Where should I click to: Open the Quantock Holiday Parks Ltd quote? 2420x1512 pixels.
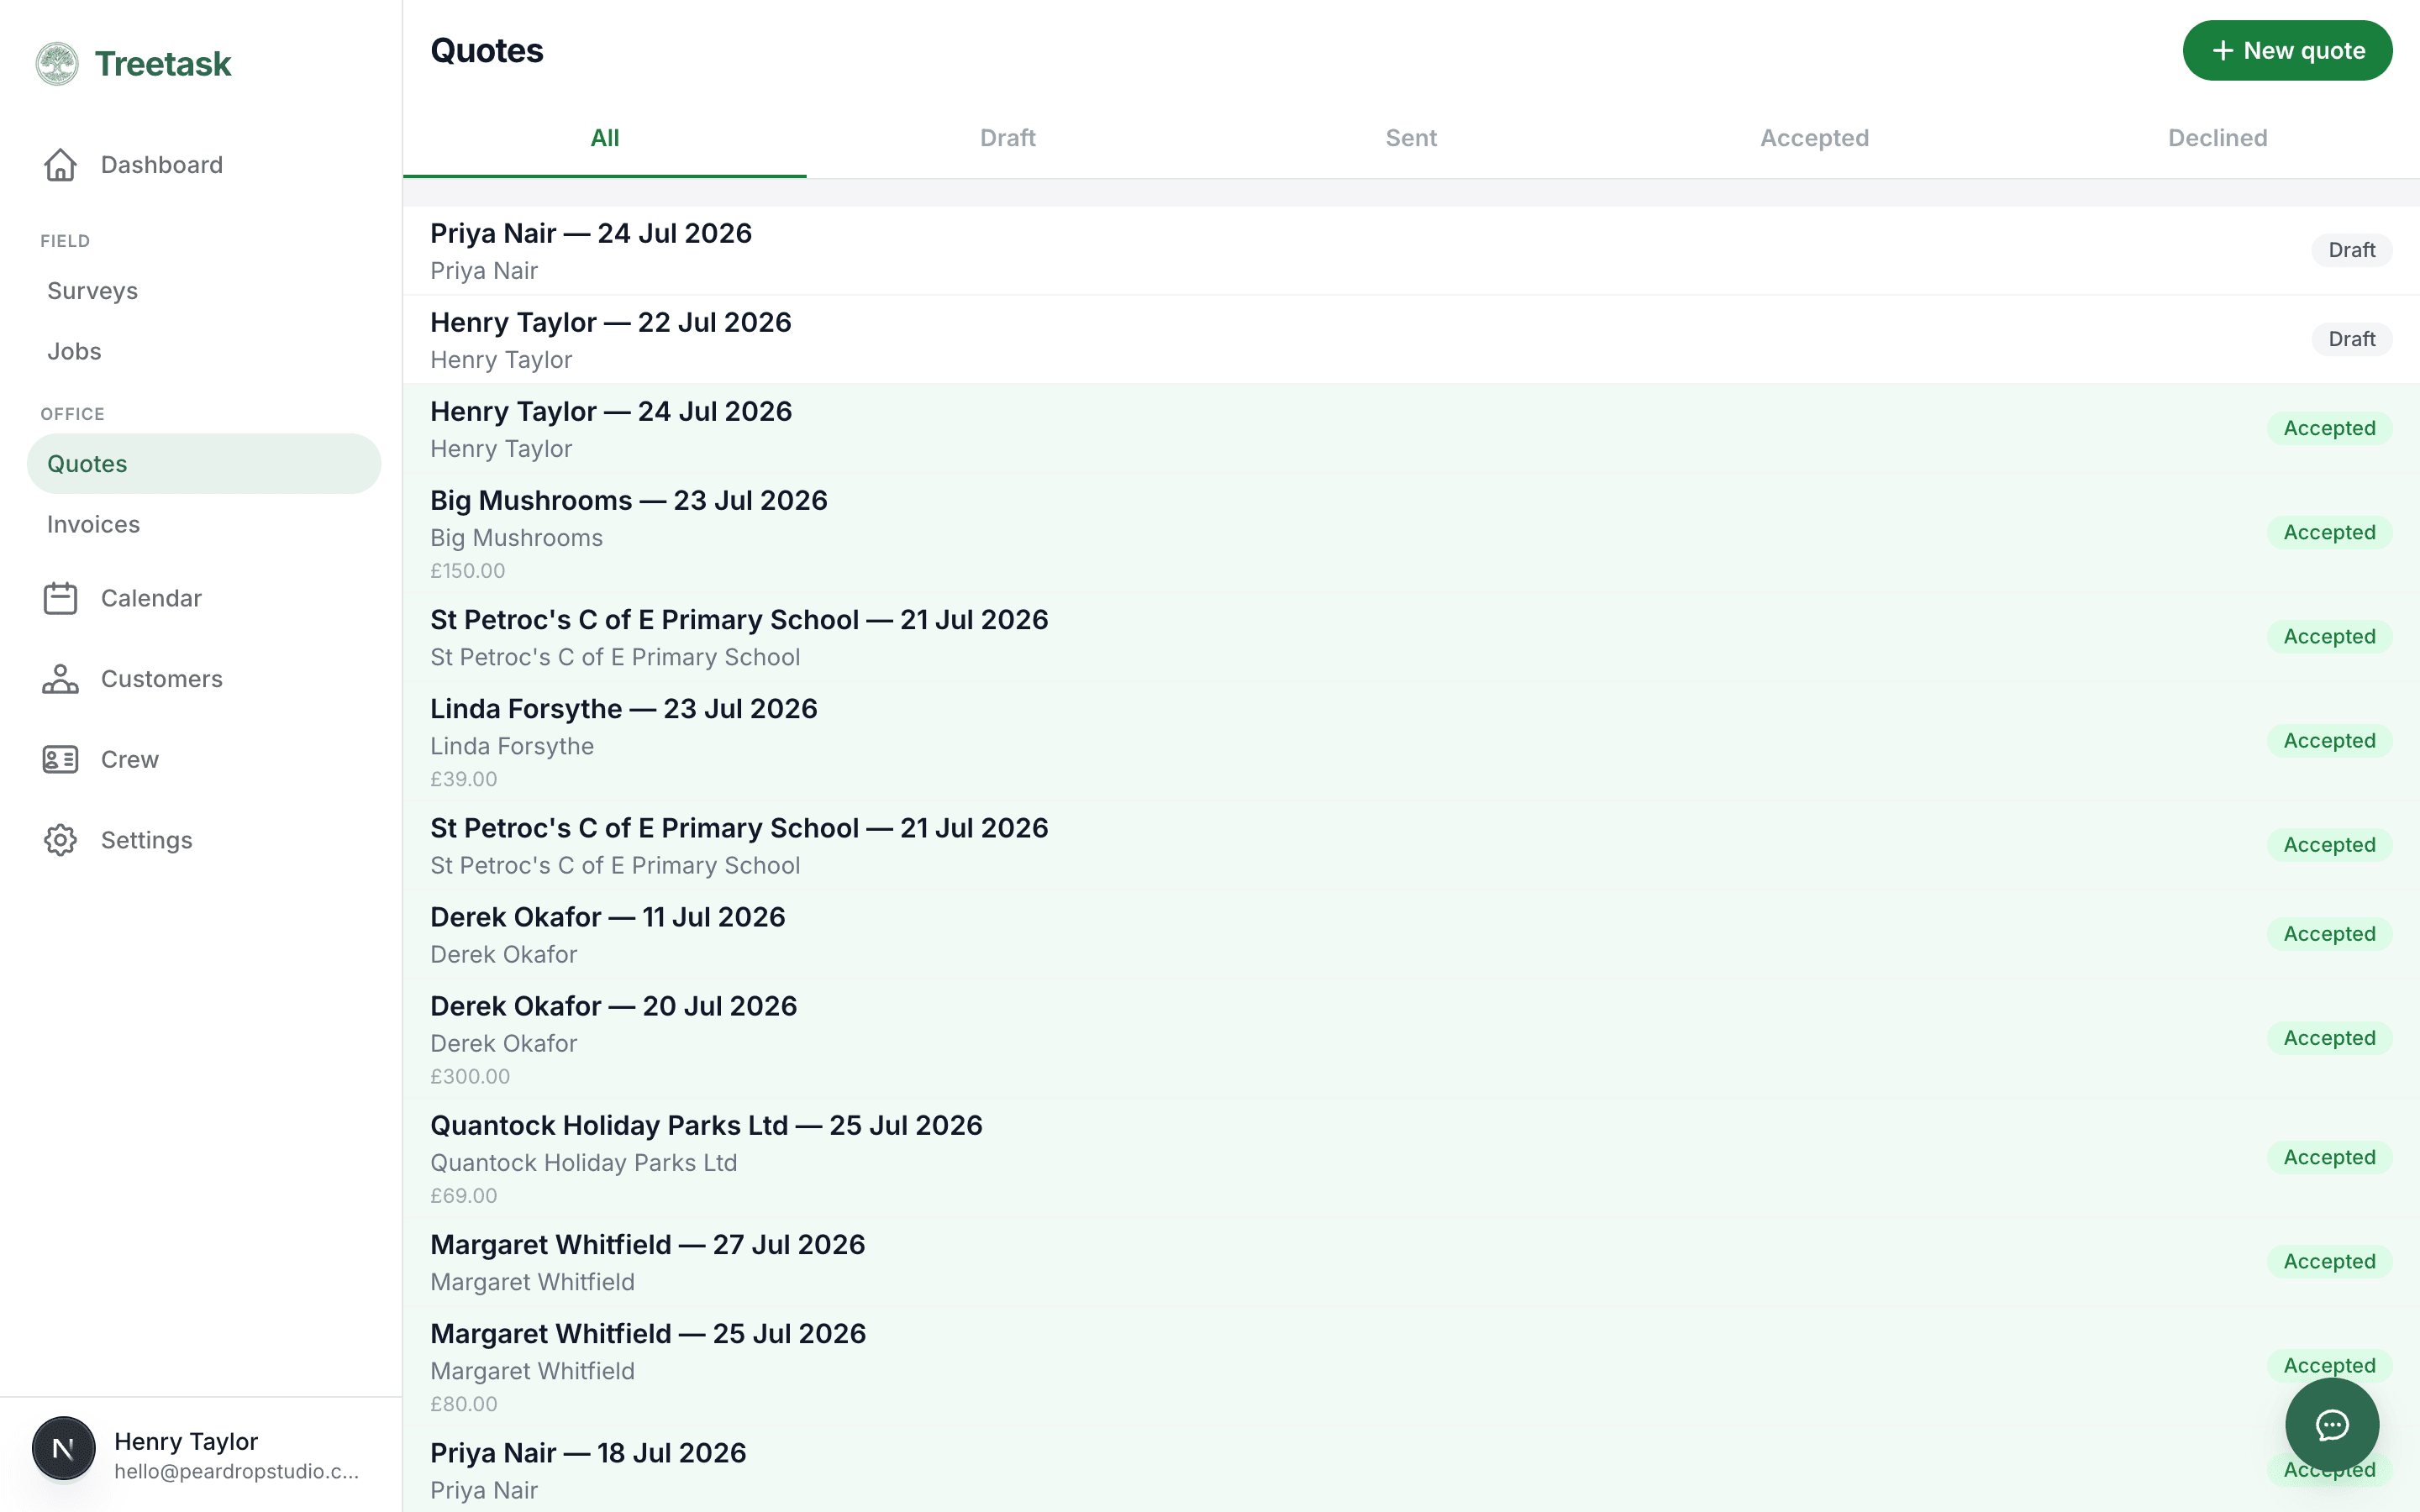[1411, 1158]
